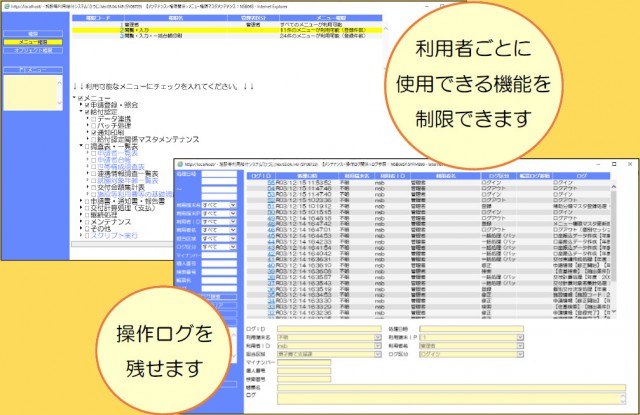
Task: Click the Internet Explorer icon in top window title
Action: (5, 5)
